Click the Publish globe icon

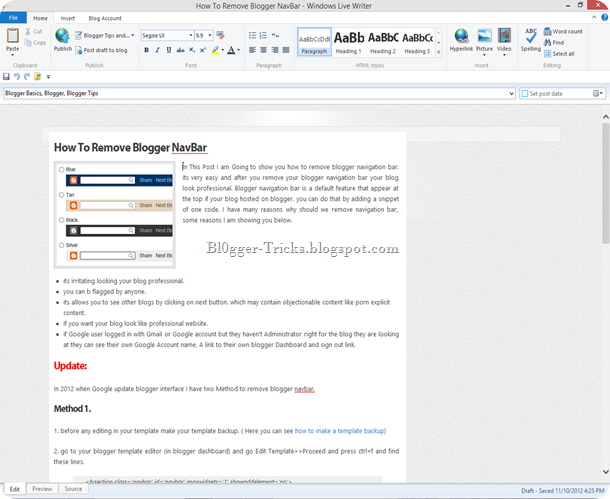[x=62, y=36]
